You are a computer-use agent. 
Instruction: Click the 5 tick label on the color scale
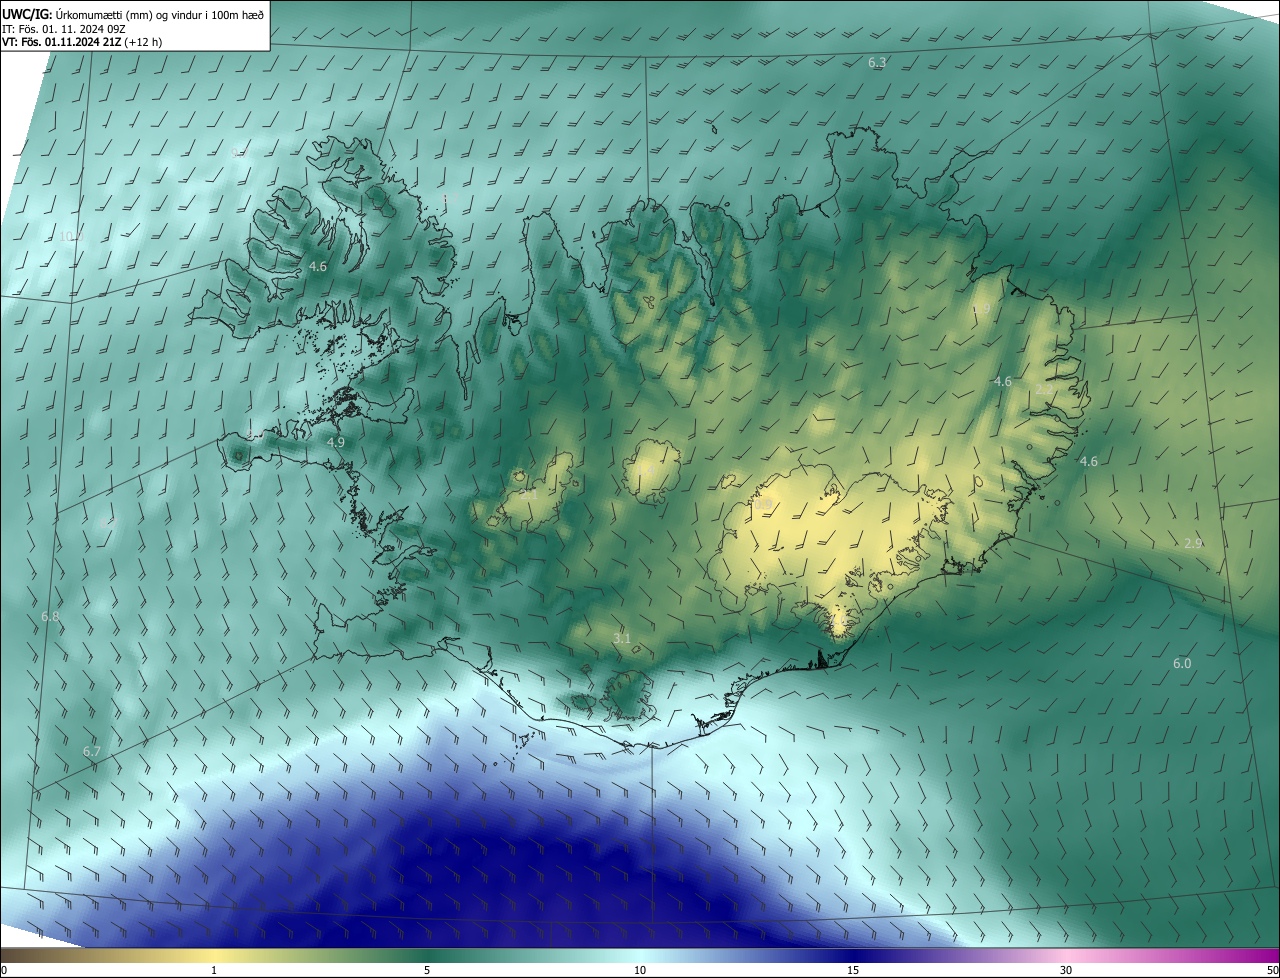click(x=427, y=970)
